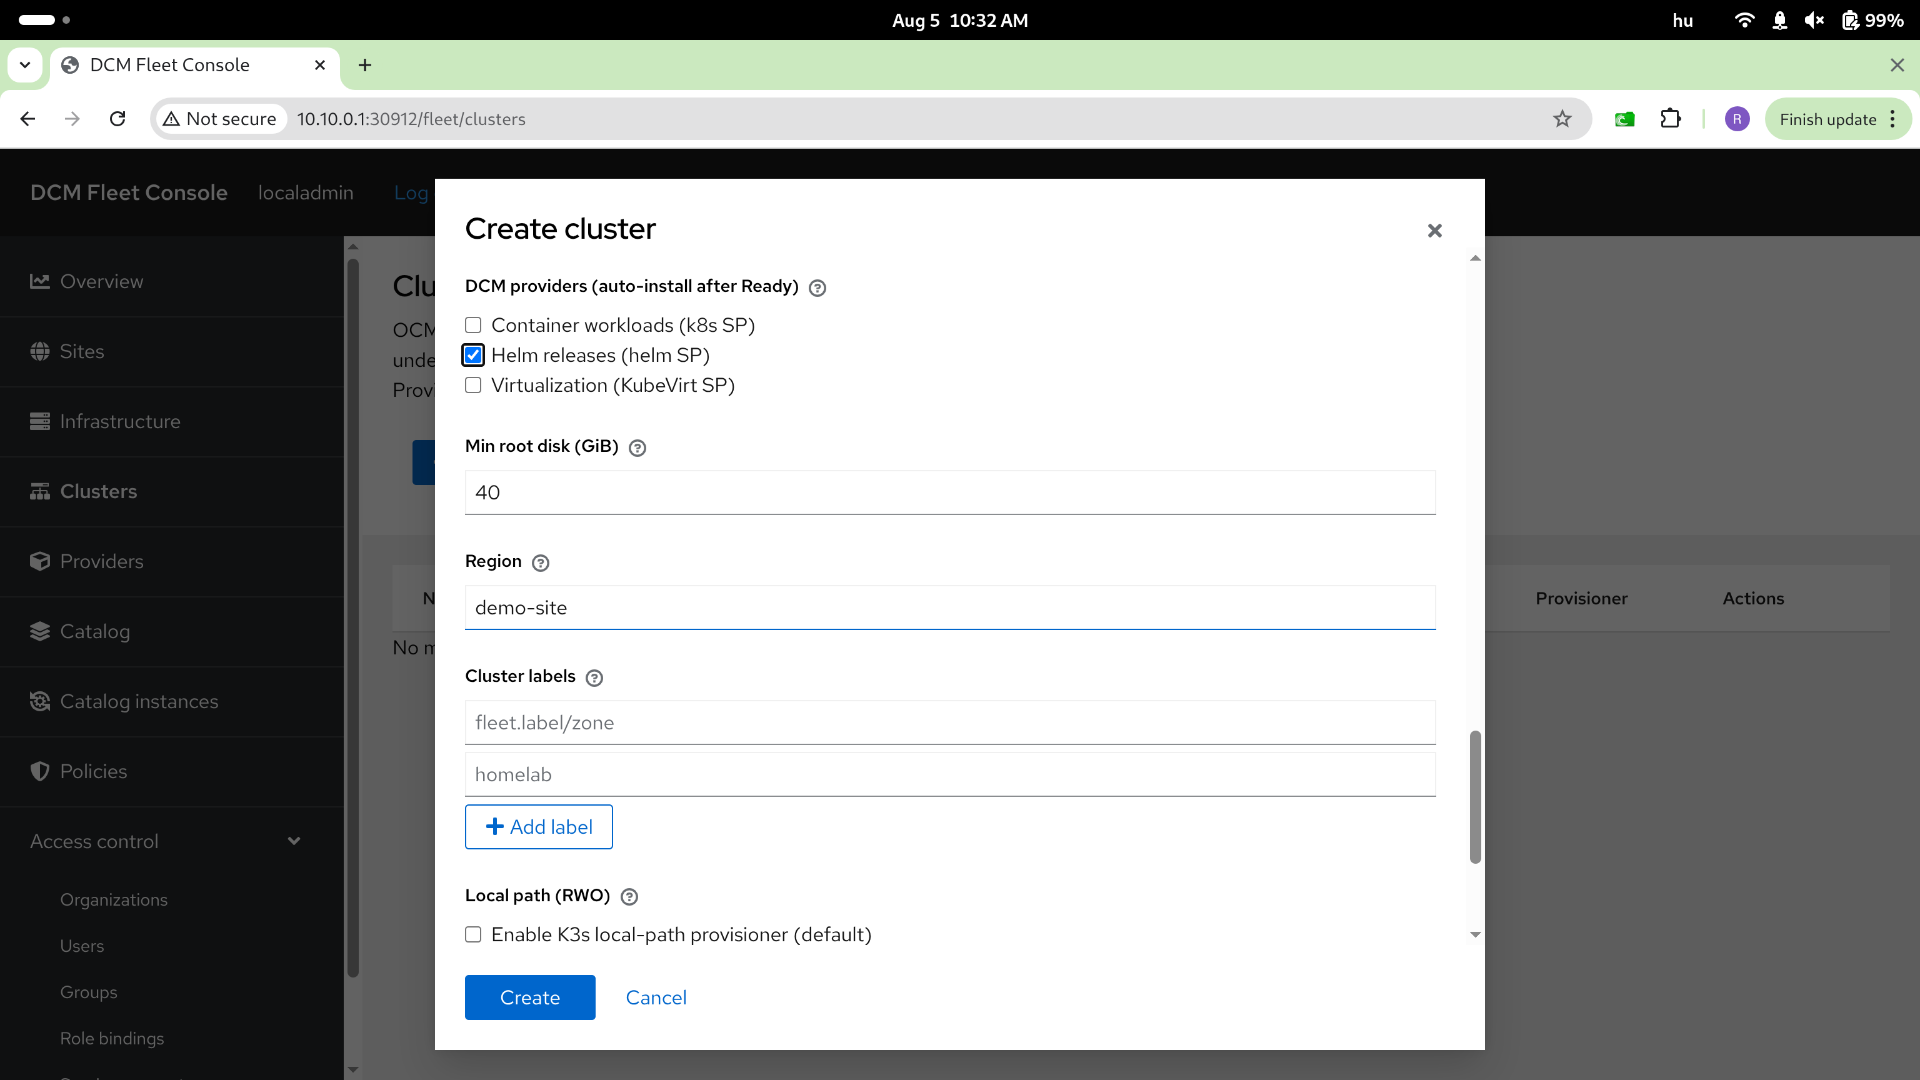Reload the page
The height and width of the screenshot is (1080, 1920).
tap(117, 119)
